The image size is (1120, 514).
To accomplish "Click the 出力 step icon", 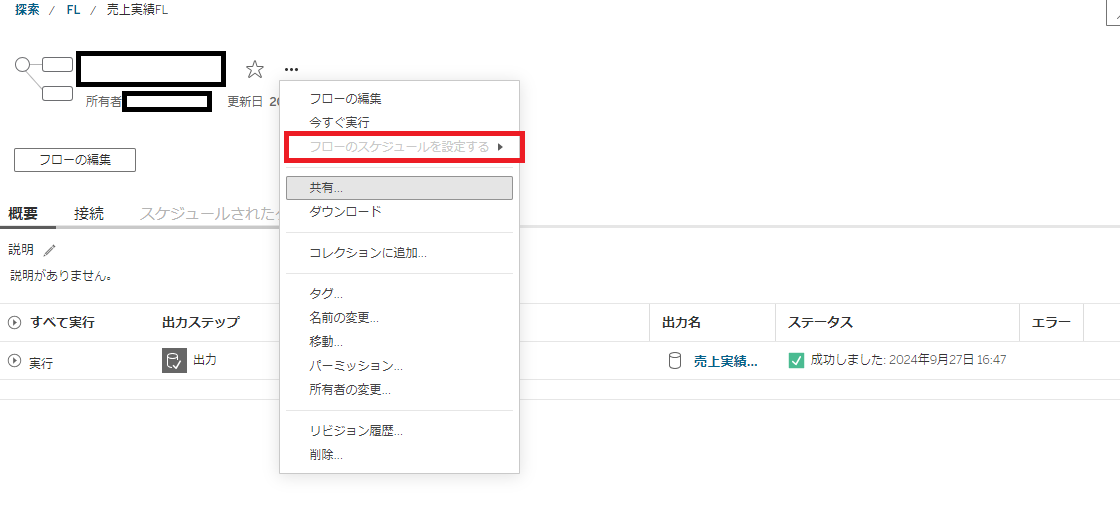I will 174,361.
